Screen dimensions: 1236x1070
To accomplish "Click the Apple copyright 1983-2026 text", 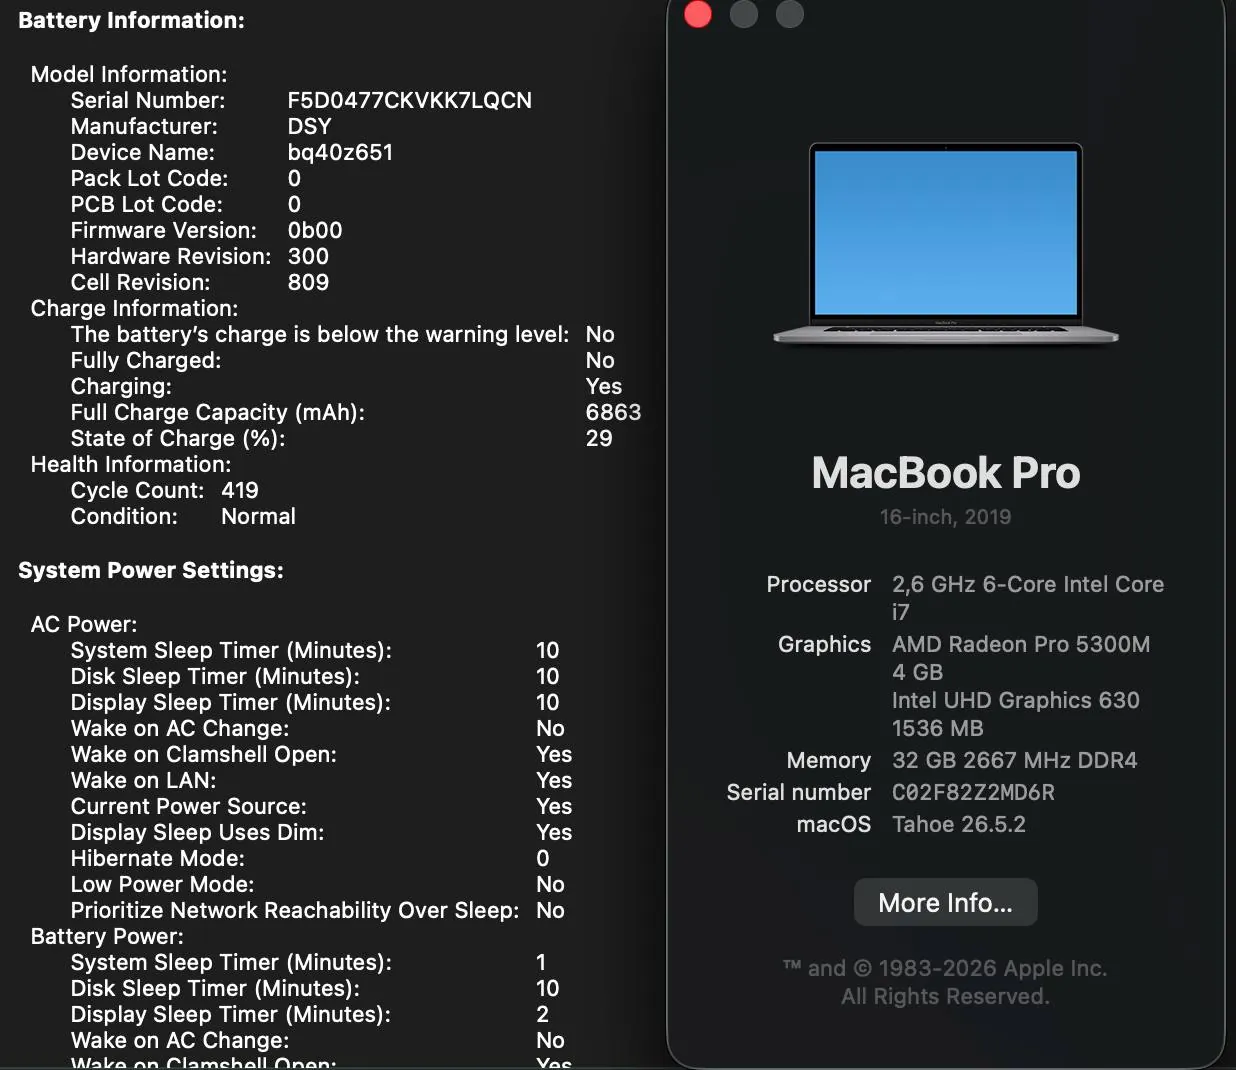I will pos(945,968).
